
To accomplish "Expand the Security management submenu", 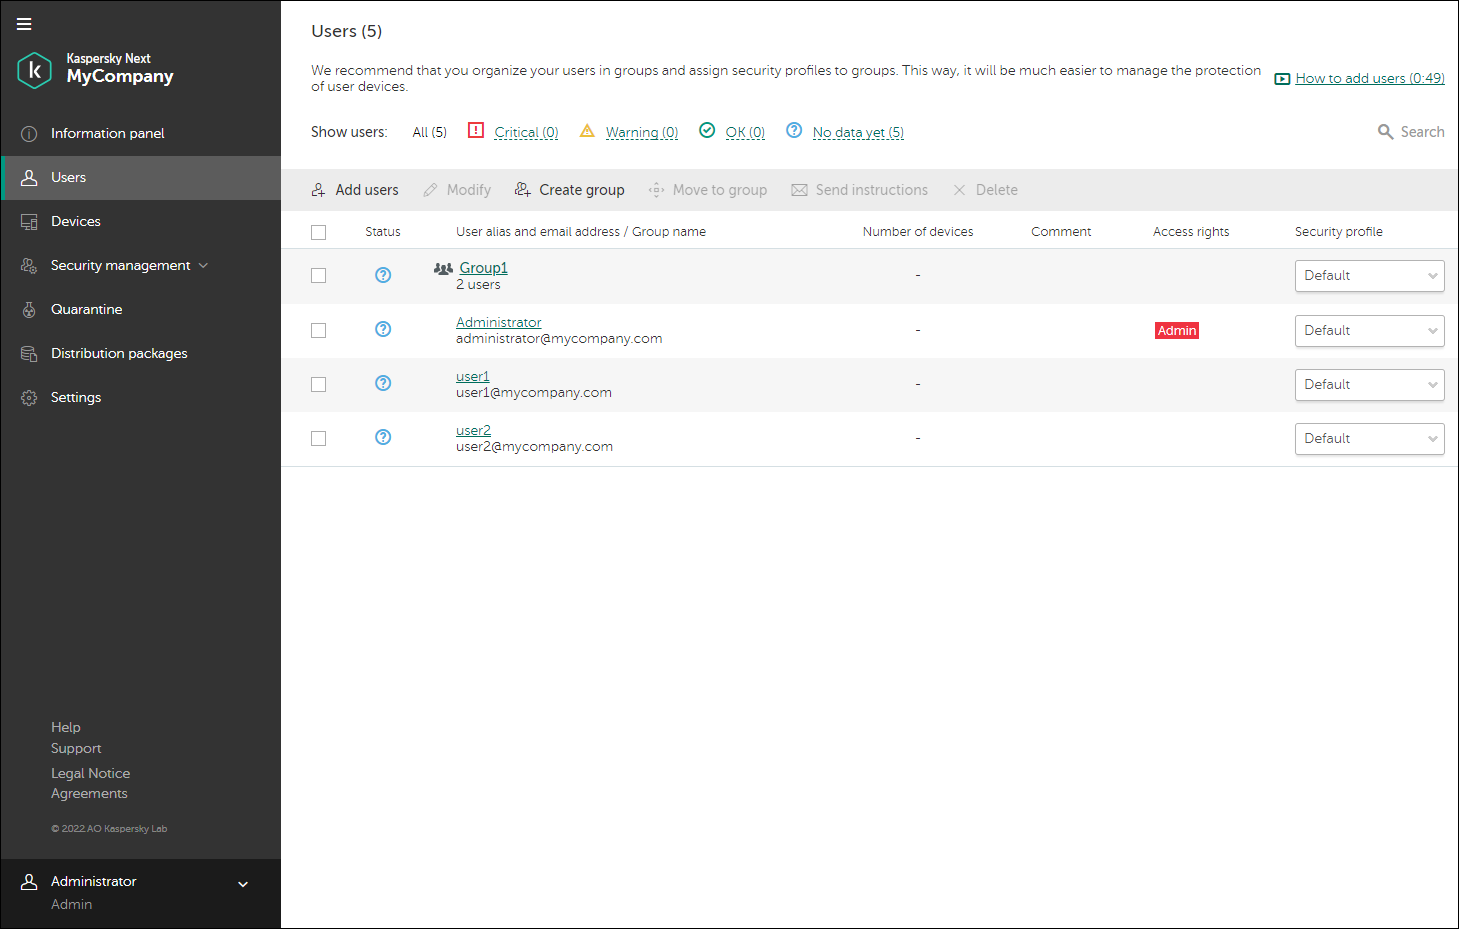I will coord(204,265).
